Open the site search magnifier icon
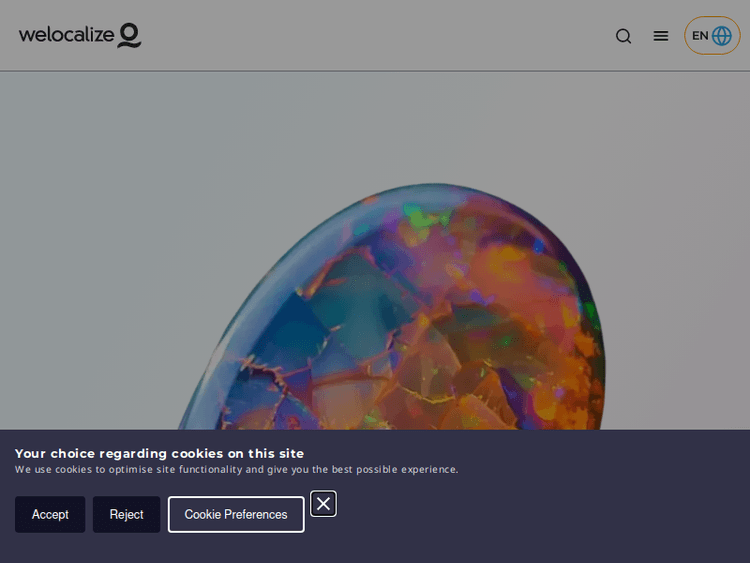This screenshot has height=563, width=750. tap(623, 36)
